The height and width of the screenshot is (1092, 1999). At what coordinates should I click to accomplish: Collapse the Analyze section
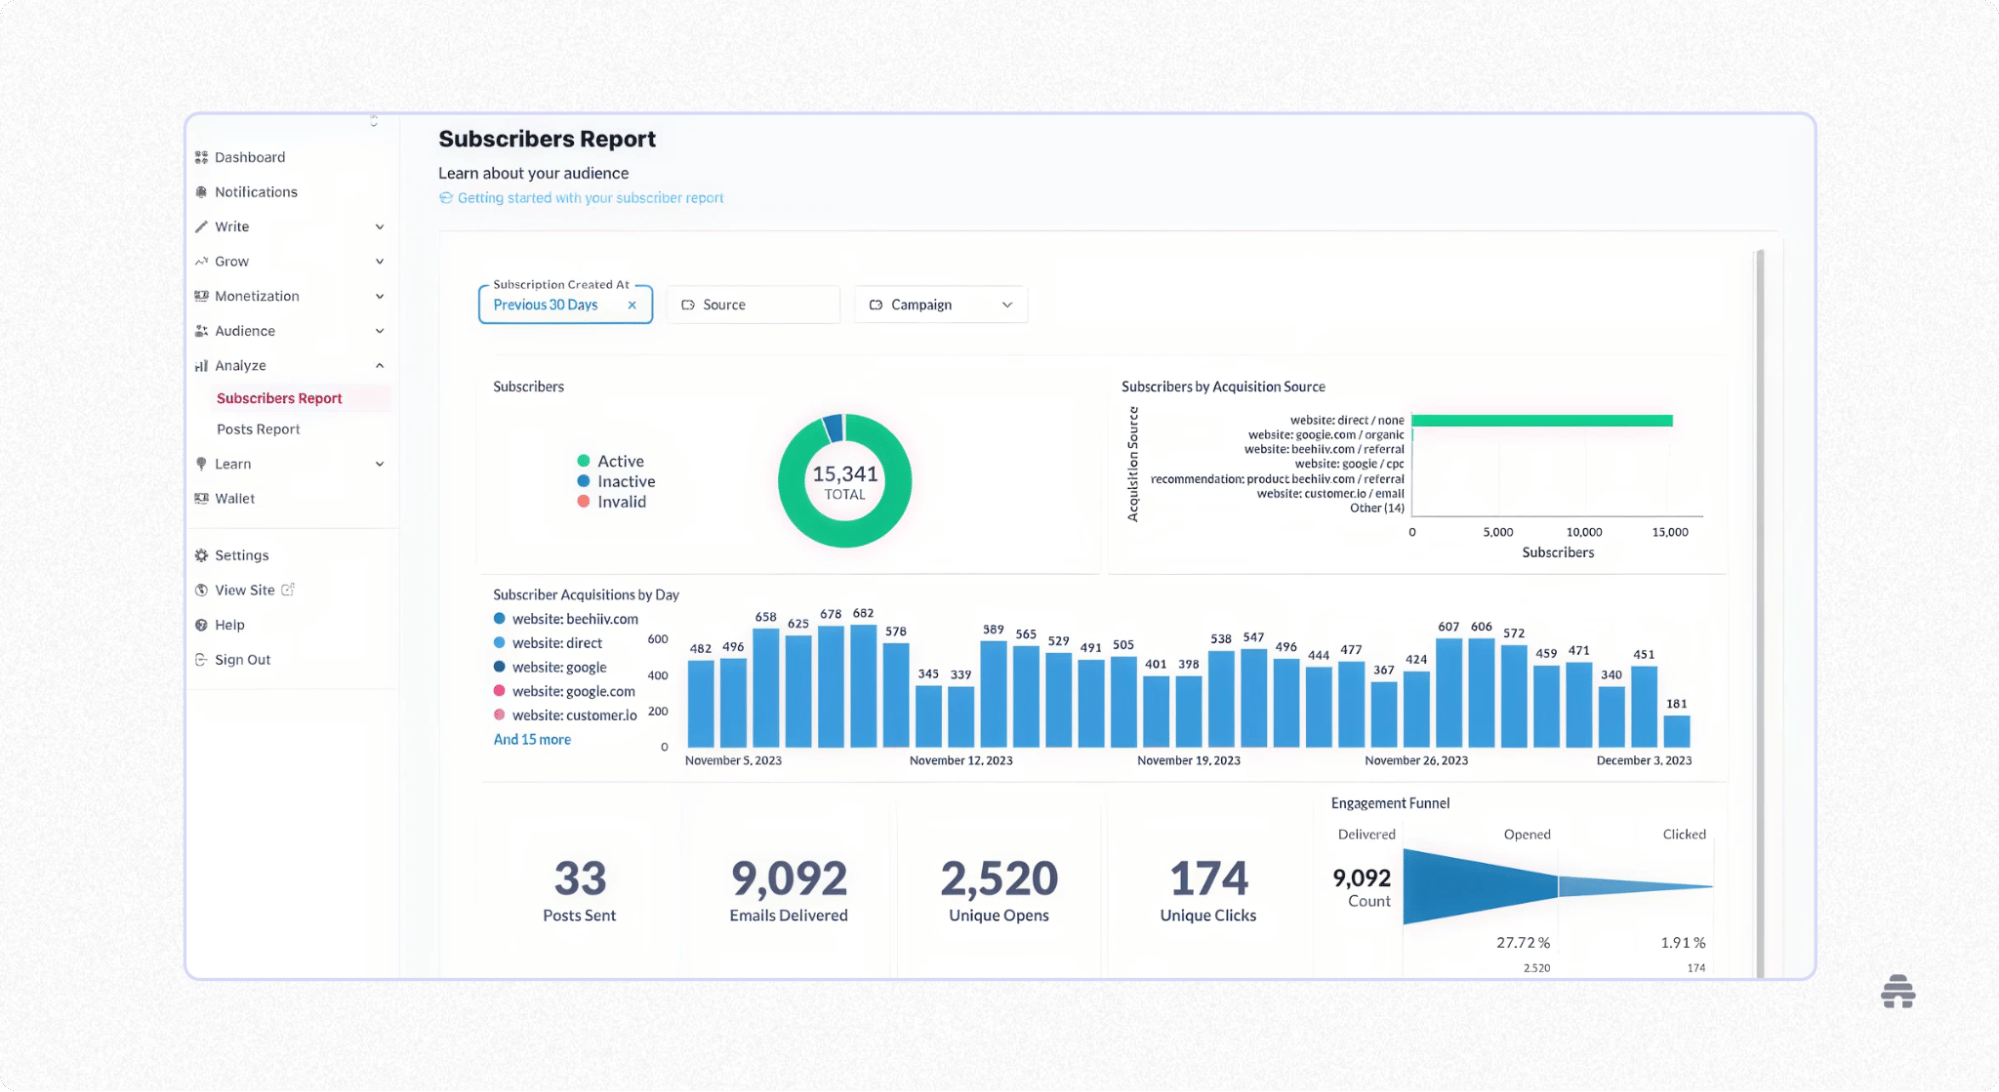pos(379,365)
